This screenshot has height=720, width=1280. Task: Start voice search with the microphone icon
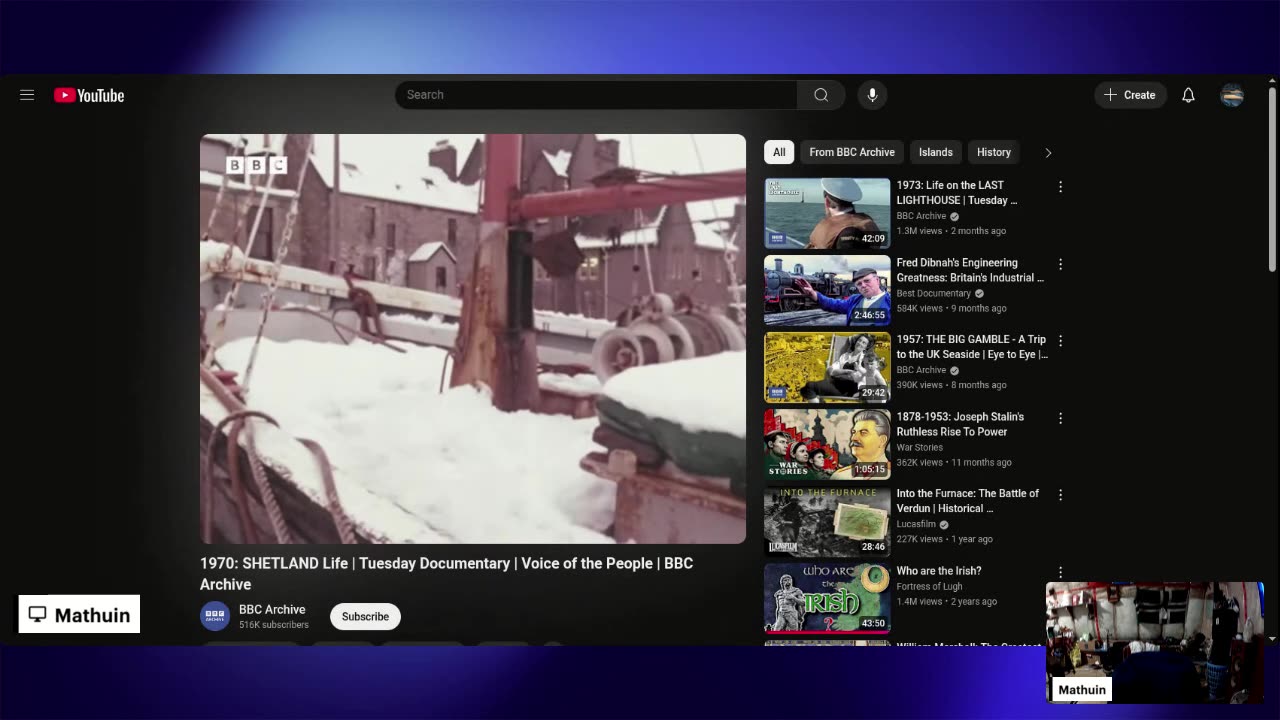[872, 95]
